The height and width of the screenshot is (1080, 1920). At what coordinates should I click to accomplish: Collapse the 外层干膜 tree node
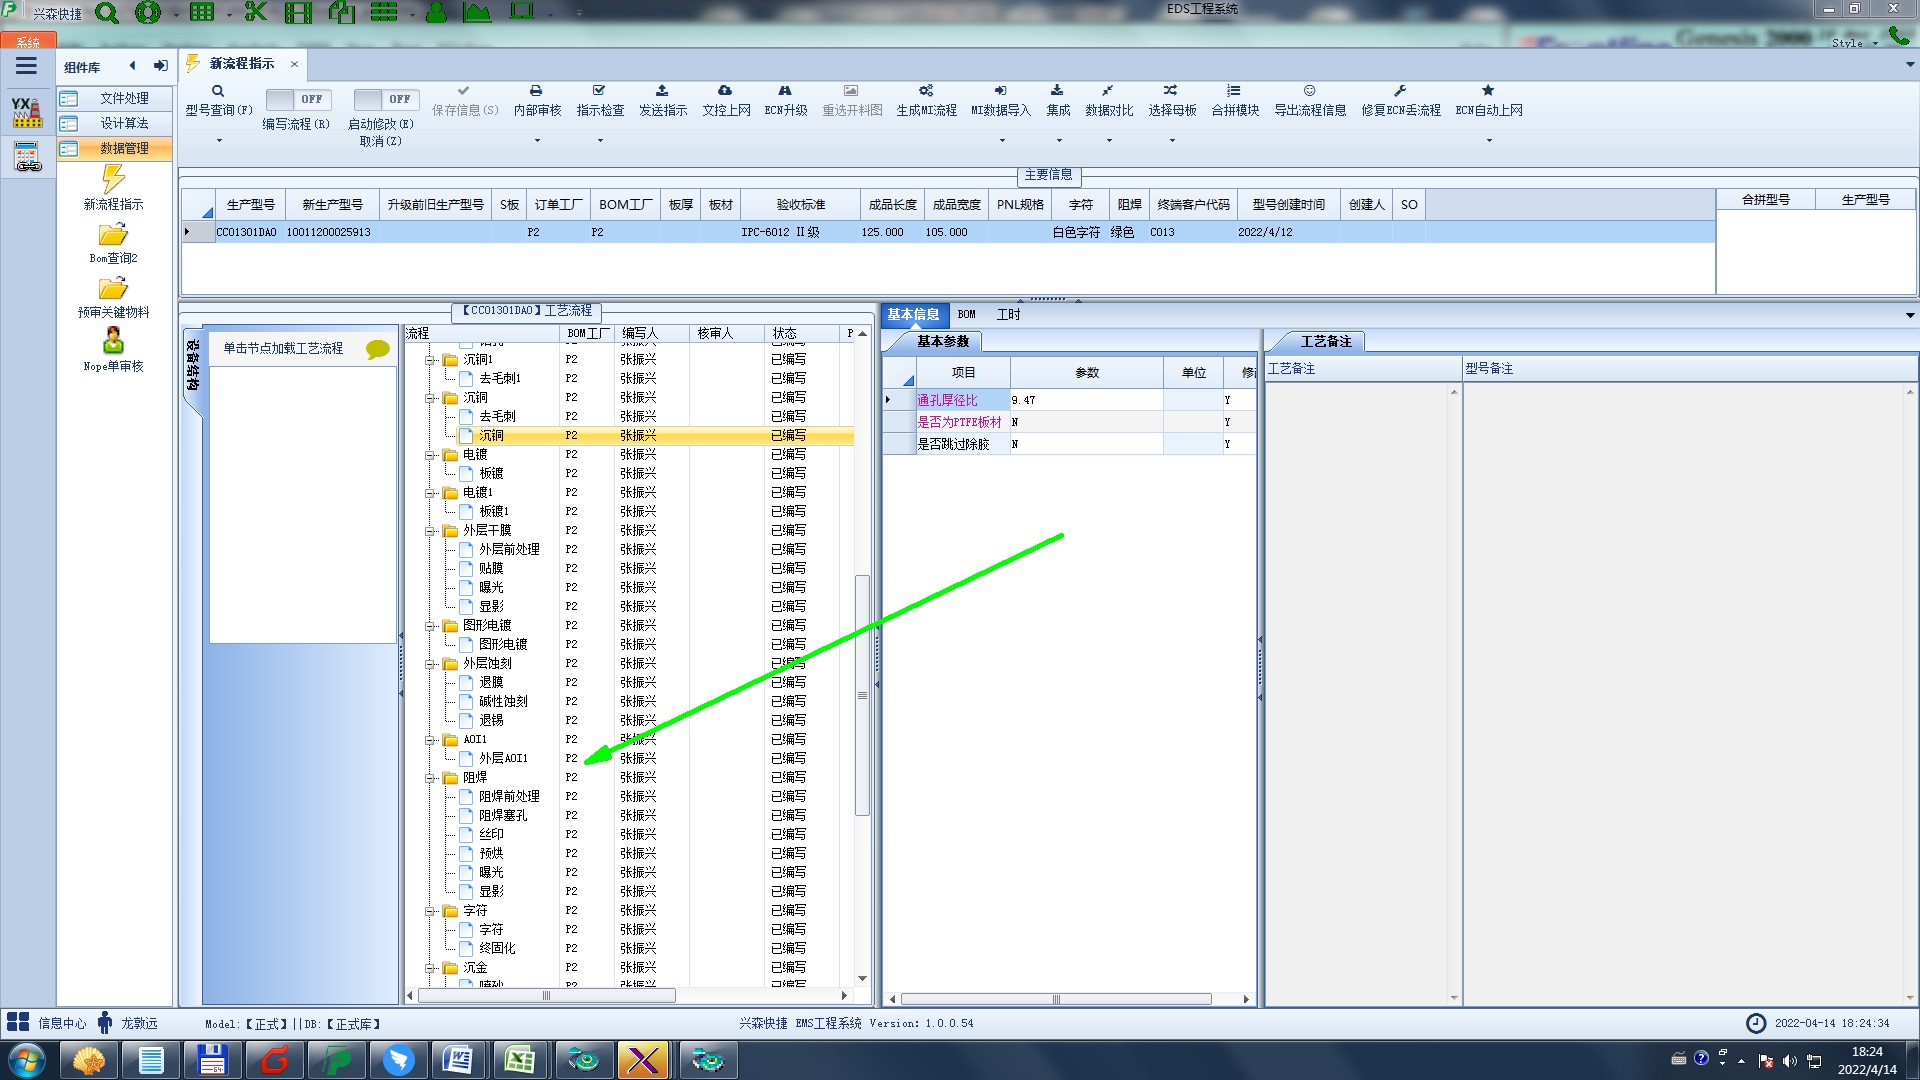(x=430, y=531)
